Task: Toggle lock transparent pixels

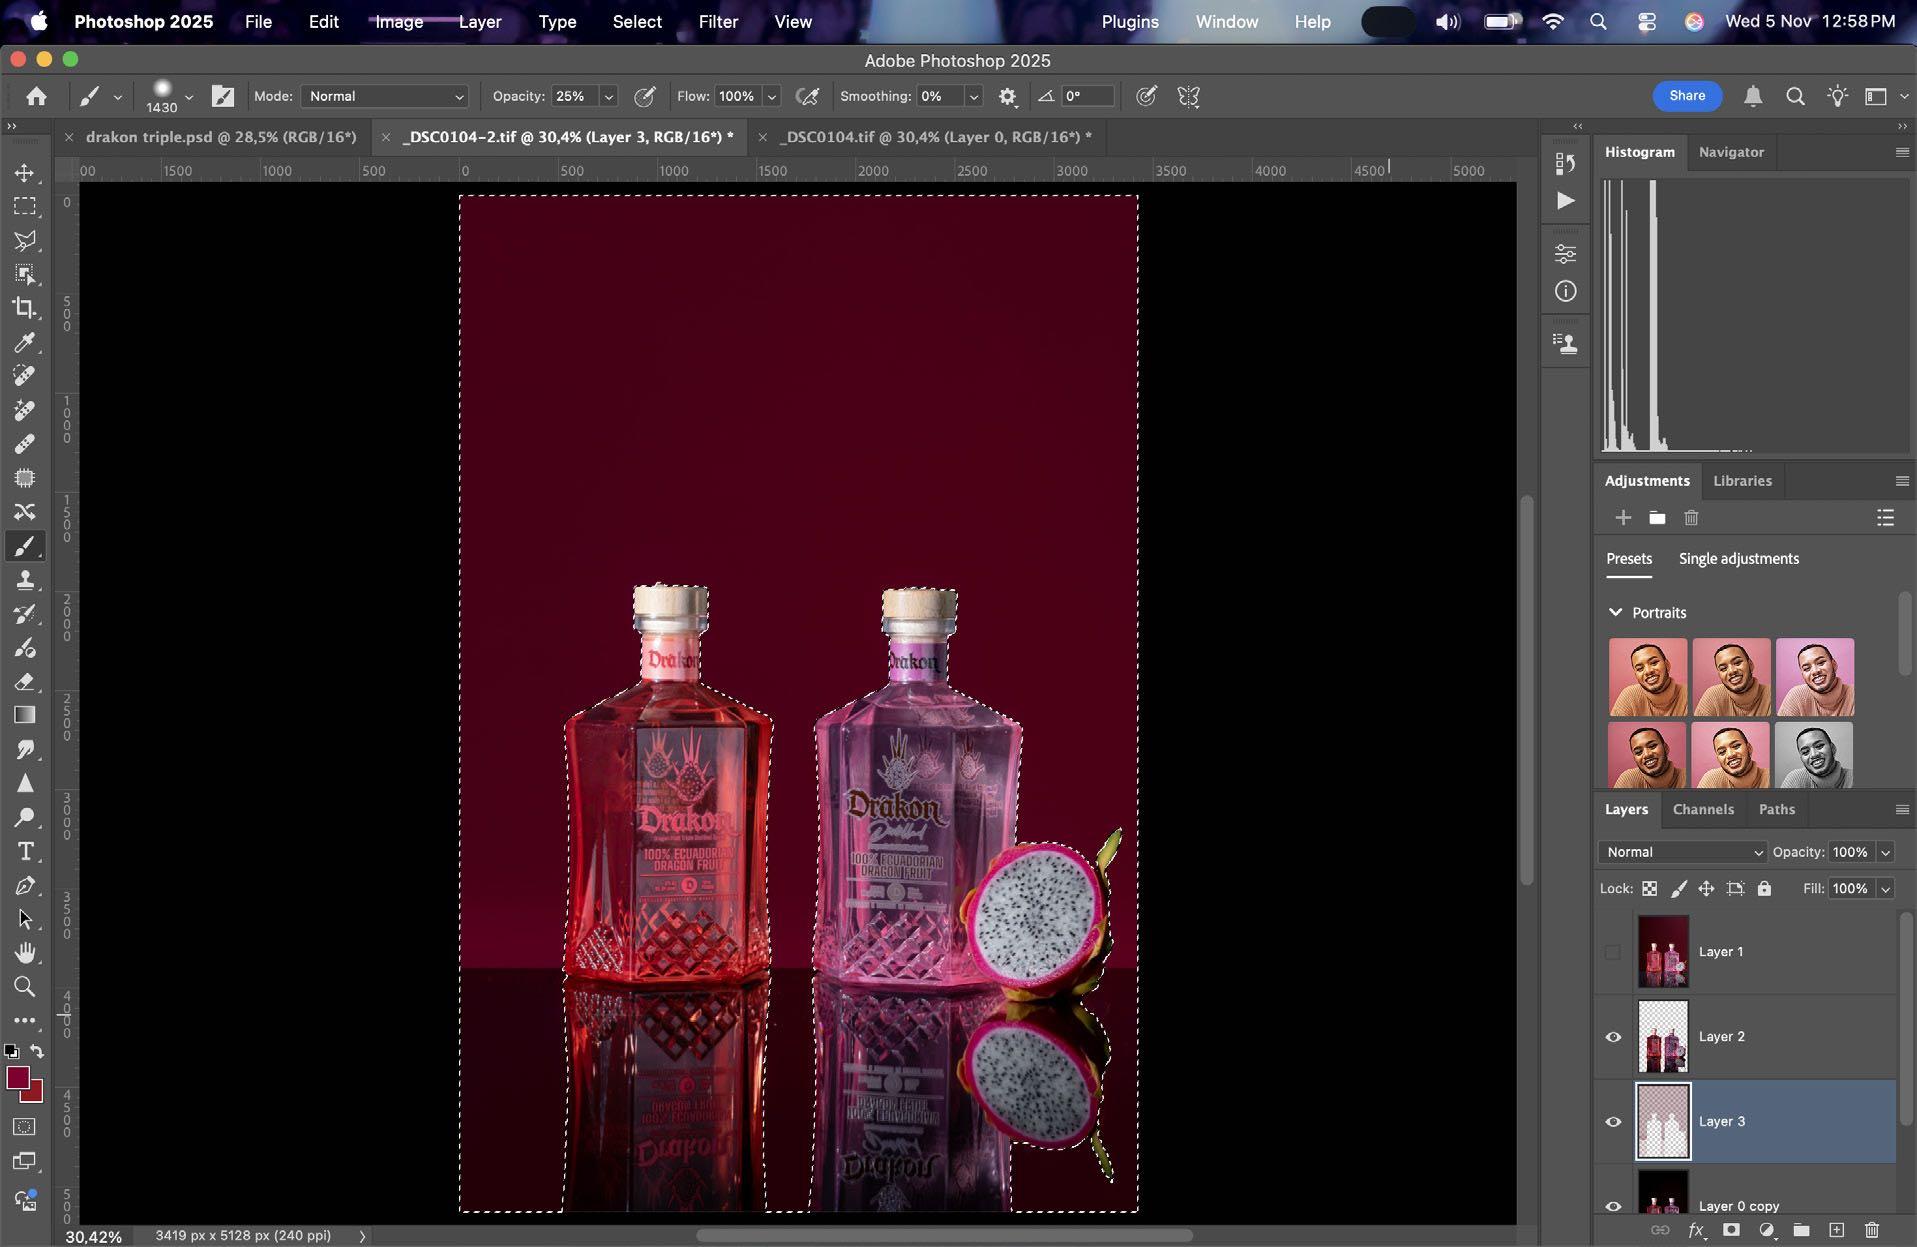Action: [1650, 888]
